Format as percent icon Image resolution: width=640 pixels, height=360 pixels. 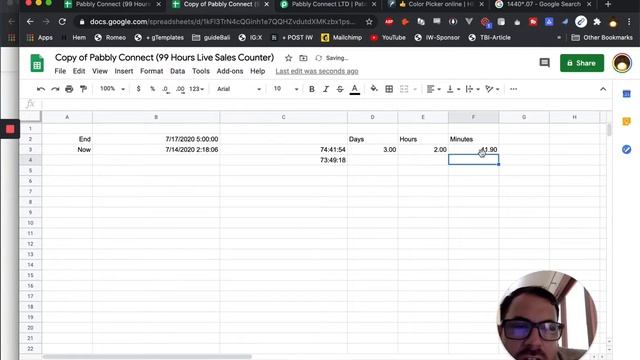[x=152, y=89]
